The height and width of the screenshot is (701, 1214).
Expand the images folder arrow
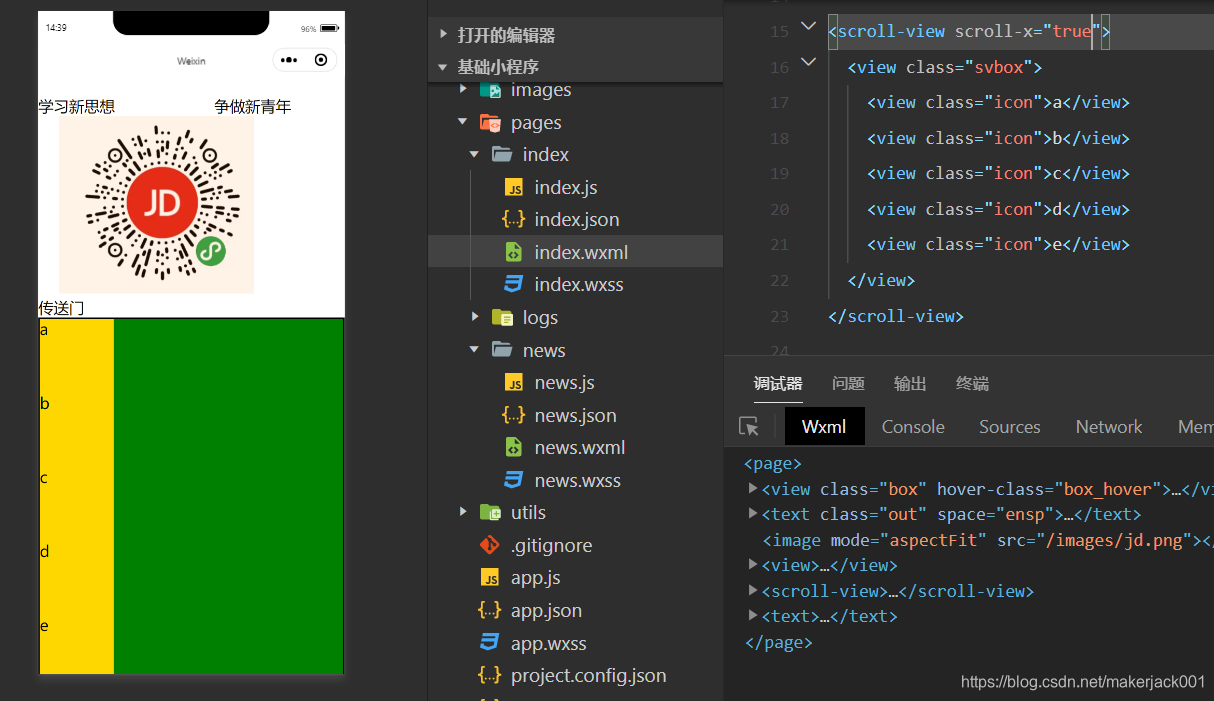pyautogui.click(x=463, y=90)
